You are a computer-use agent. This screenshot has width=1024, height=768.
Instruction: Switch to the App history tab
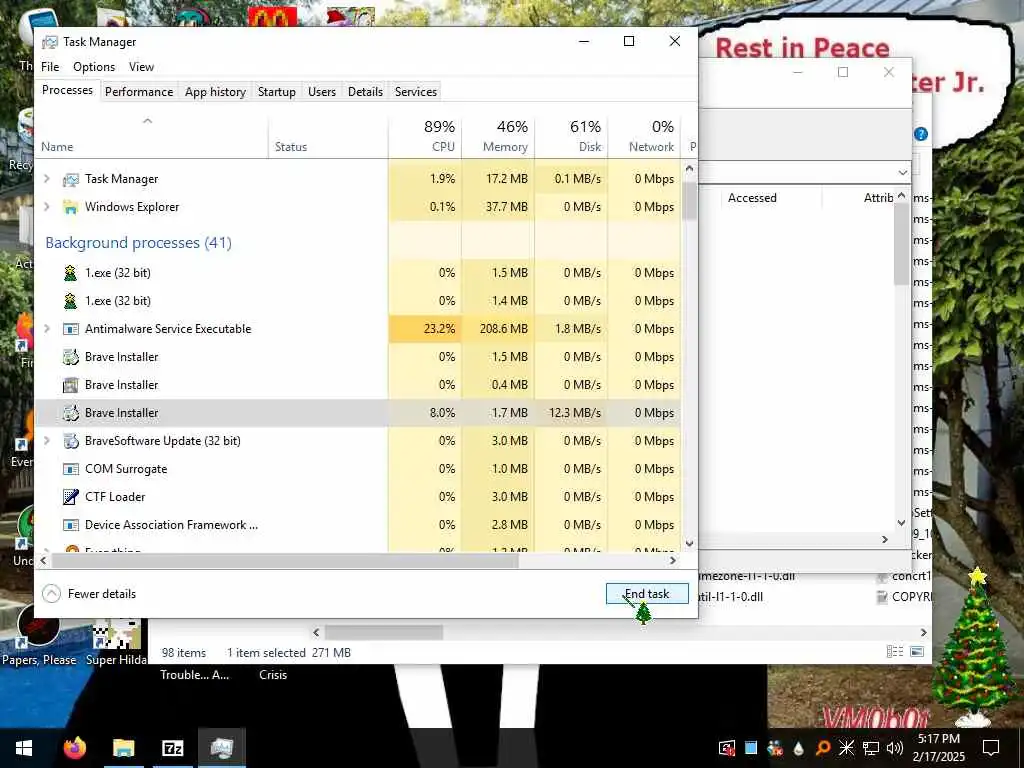[x=215, y=91]
